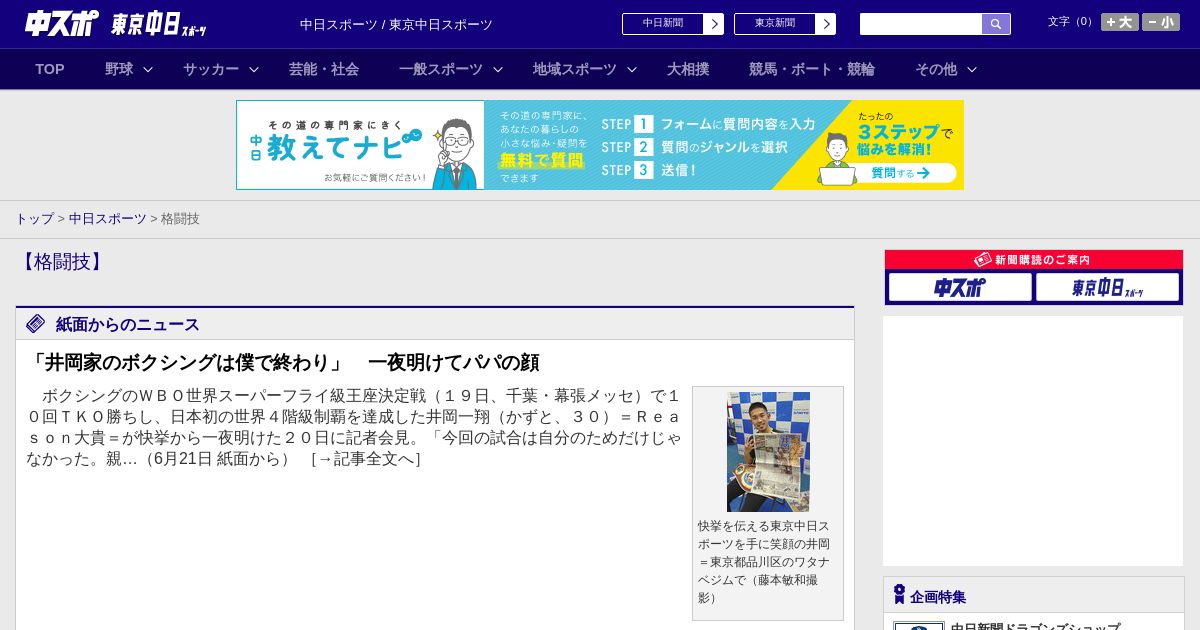This screenshot has height=630, width=1200.
Task: Click arrow next to 東京新聞 button
Action: (826, 24)
